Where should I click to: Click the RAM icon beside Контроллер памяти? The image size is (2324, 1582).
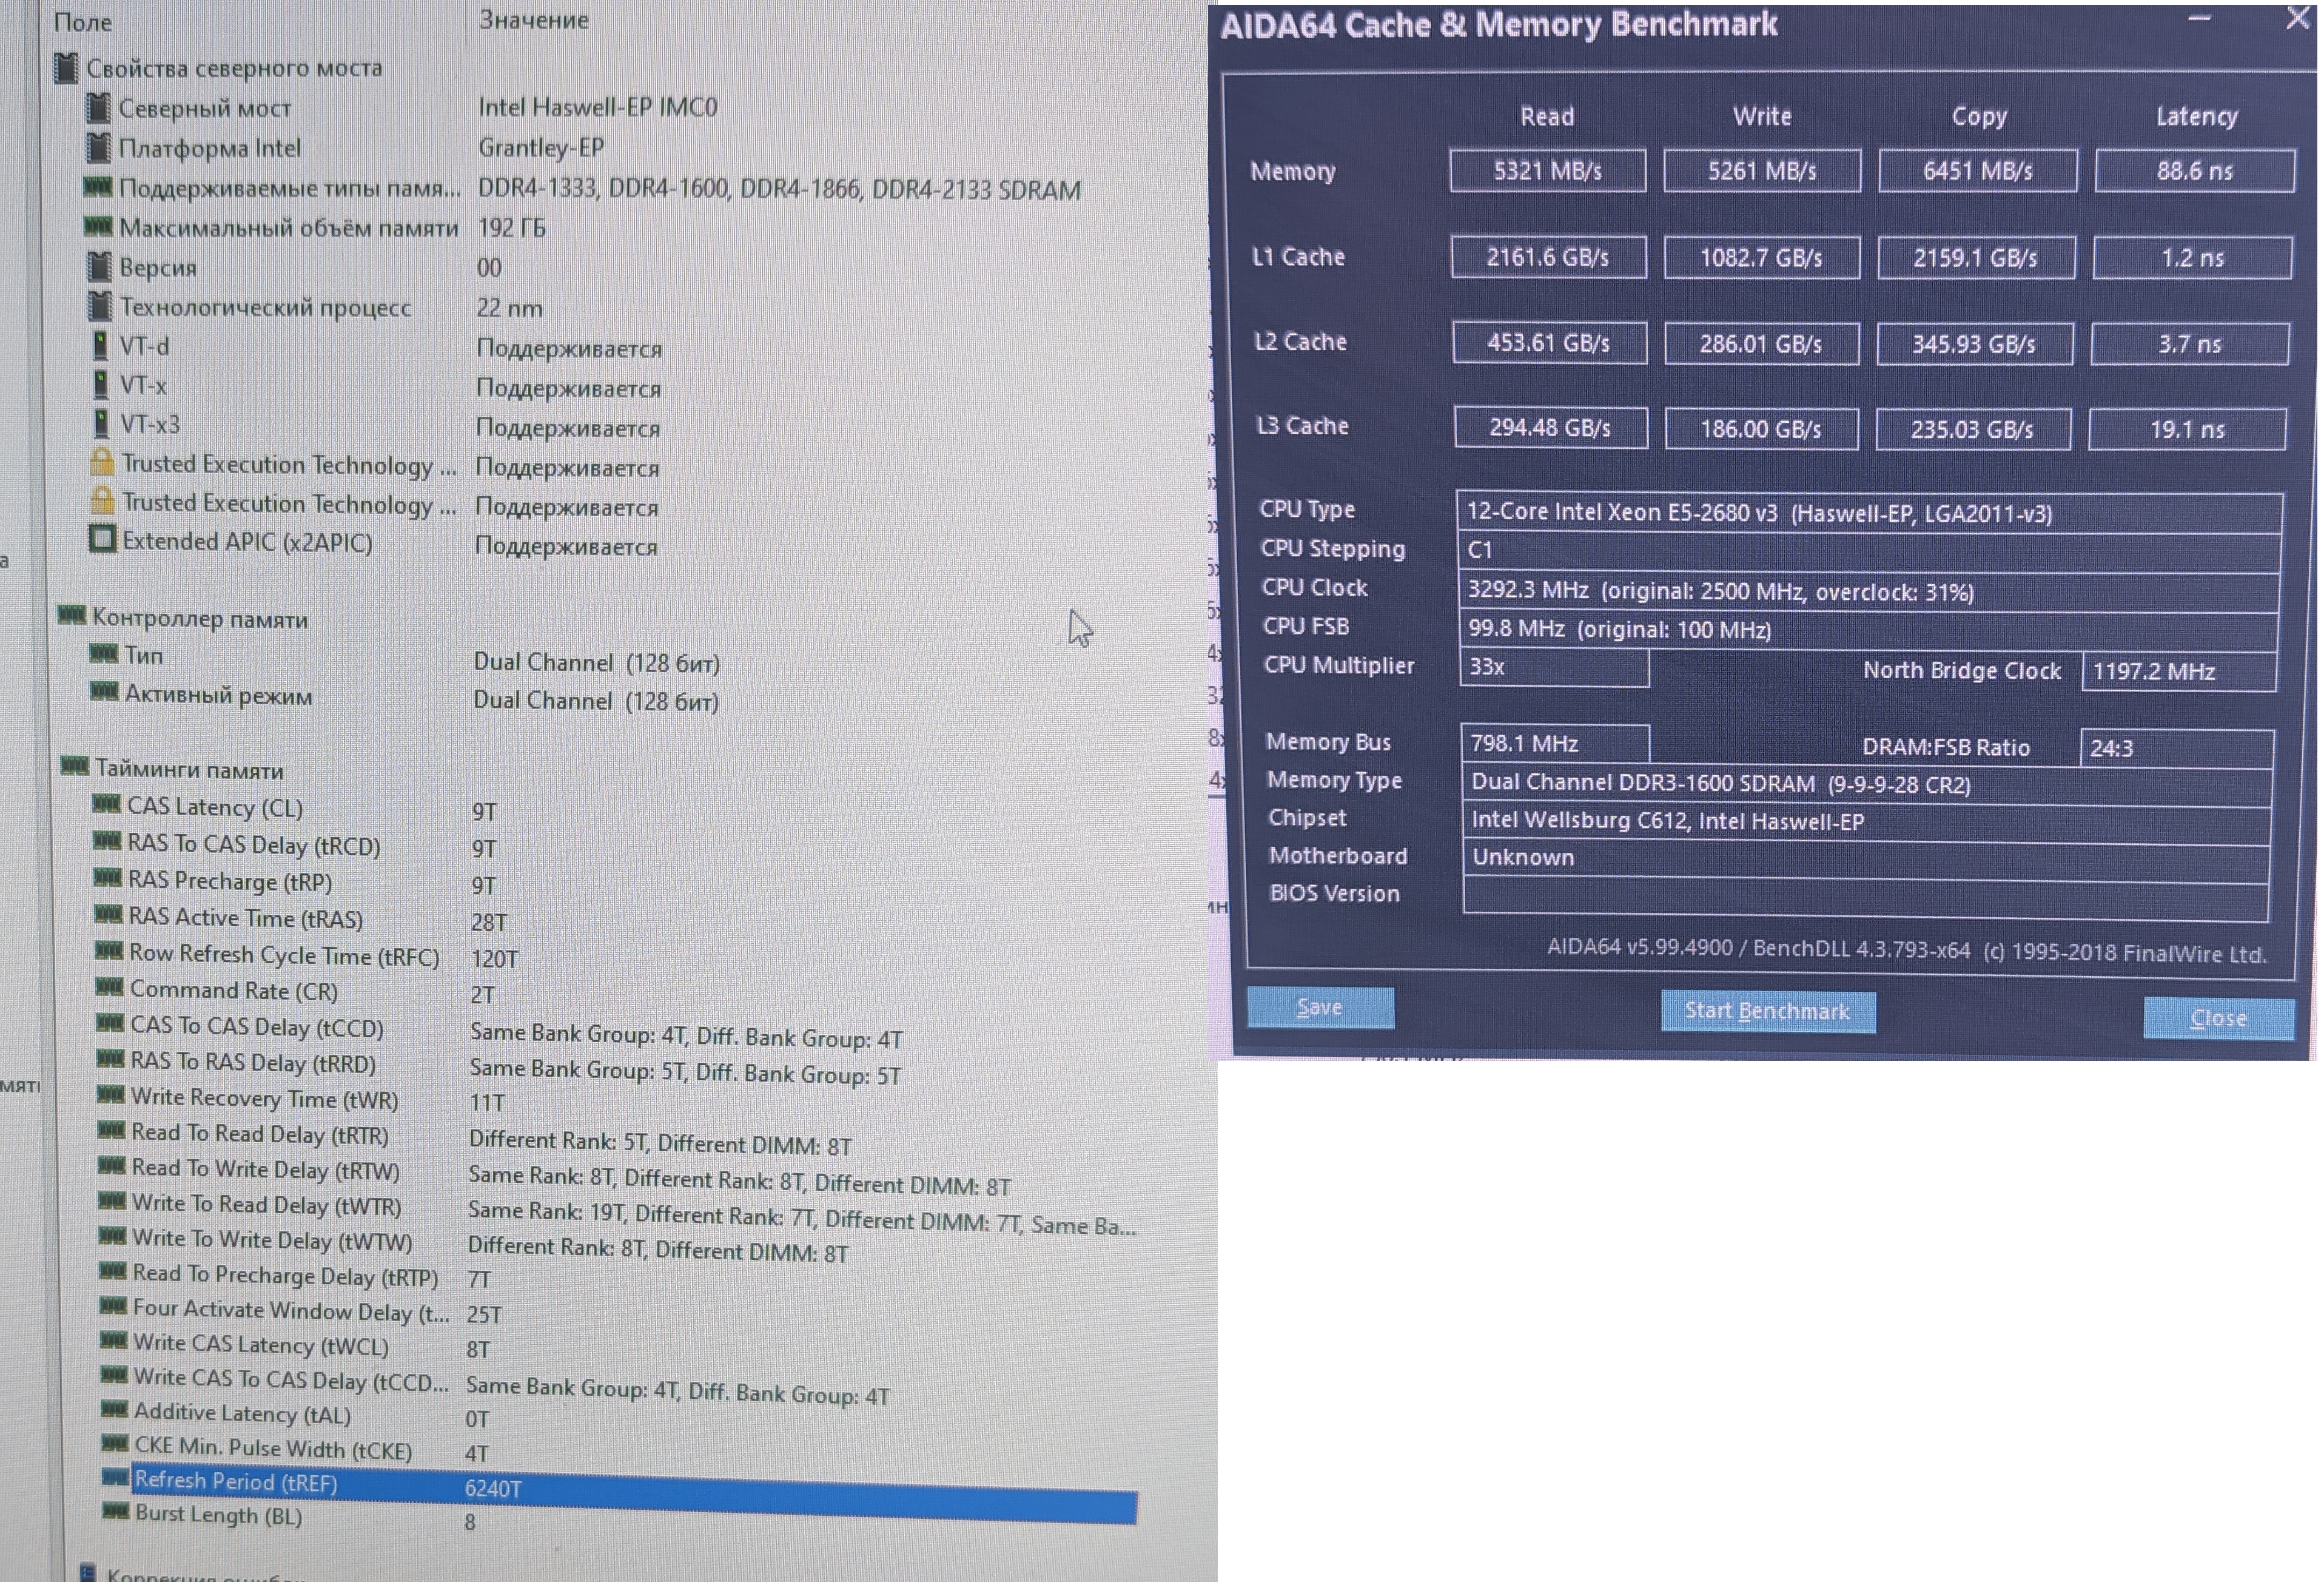coord(71,616)
